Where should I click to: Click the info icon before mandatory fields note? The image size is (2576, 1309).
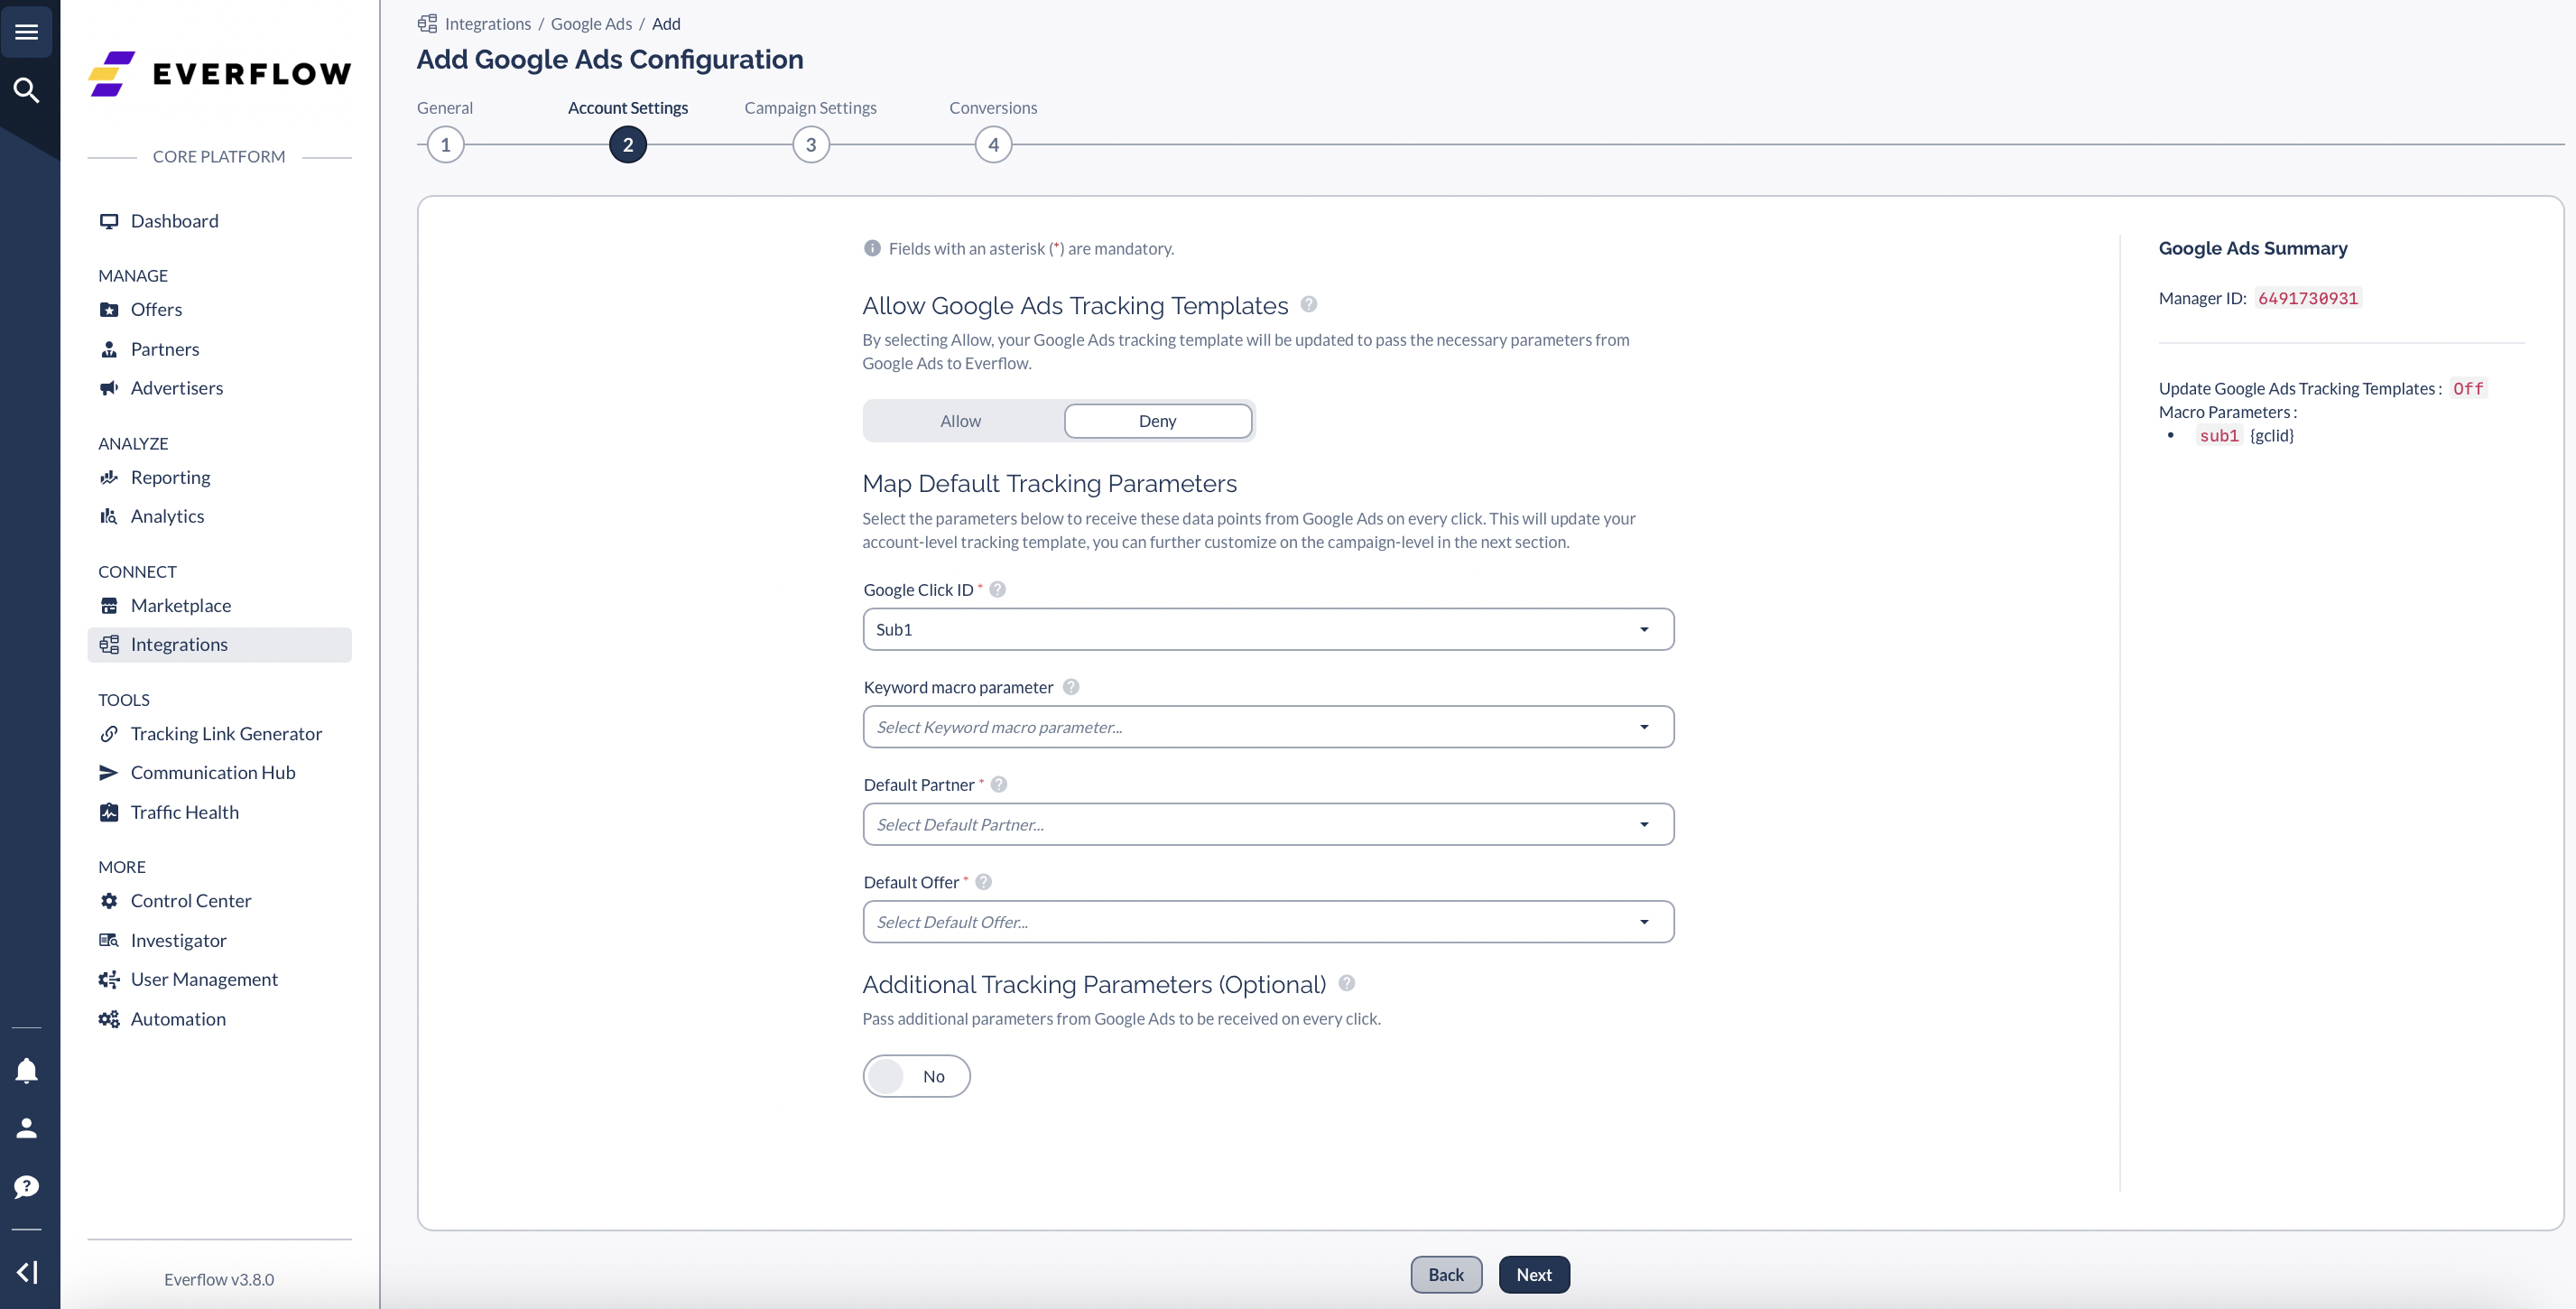click(x=872, y=248)
